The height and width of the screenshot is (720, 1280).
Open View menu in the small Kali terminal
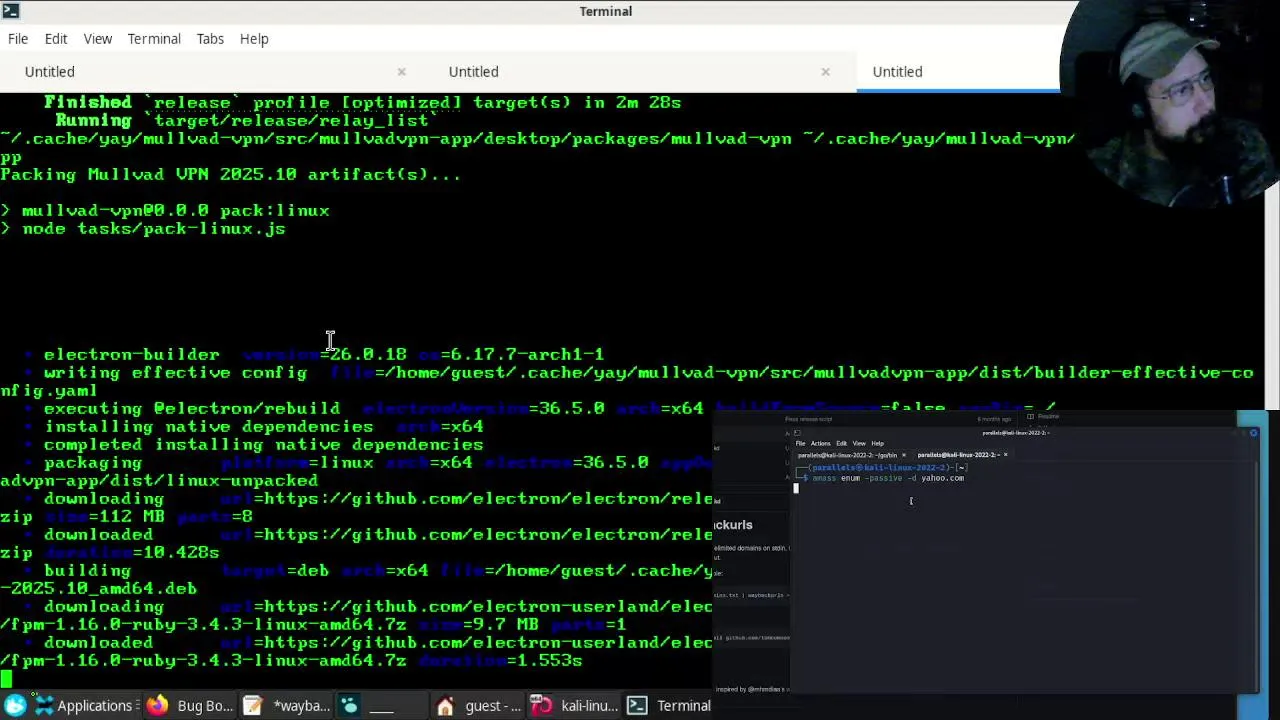click(x=859, y=443)
